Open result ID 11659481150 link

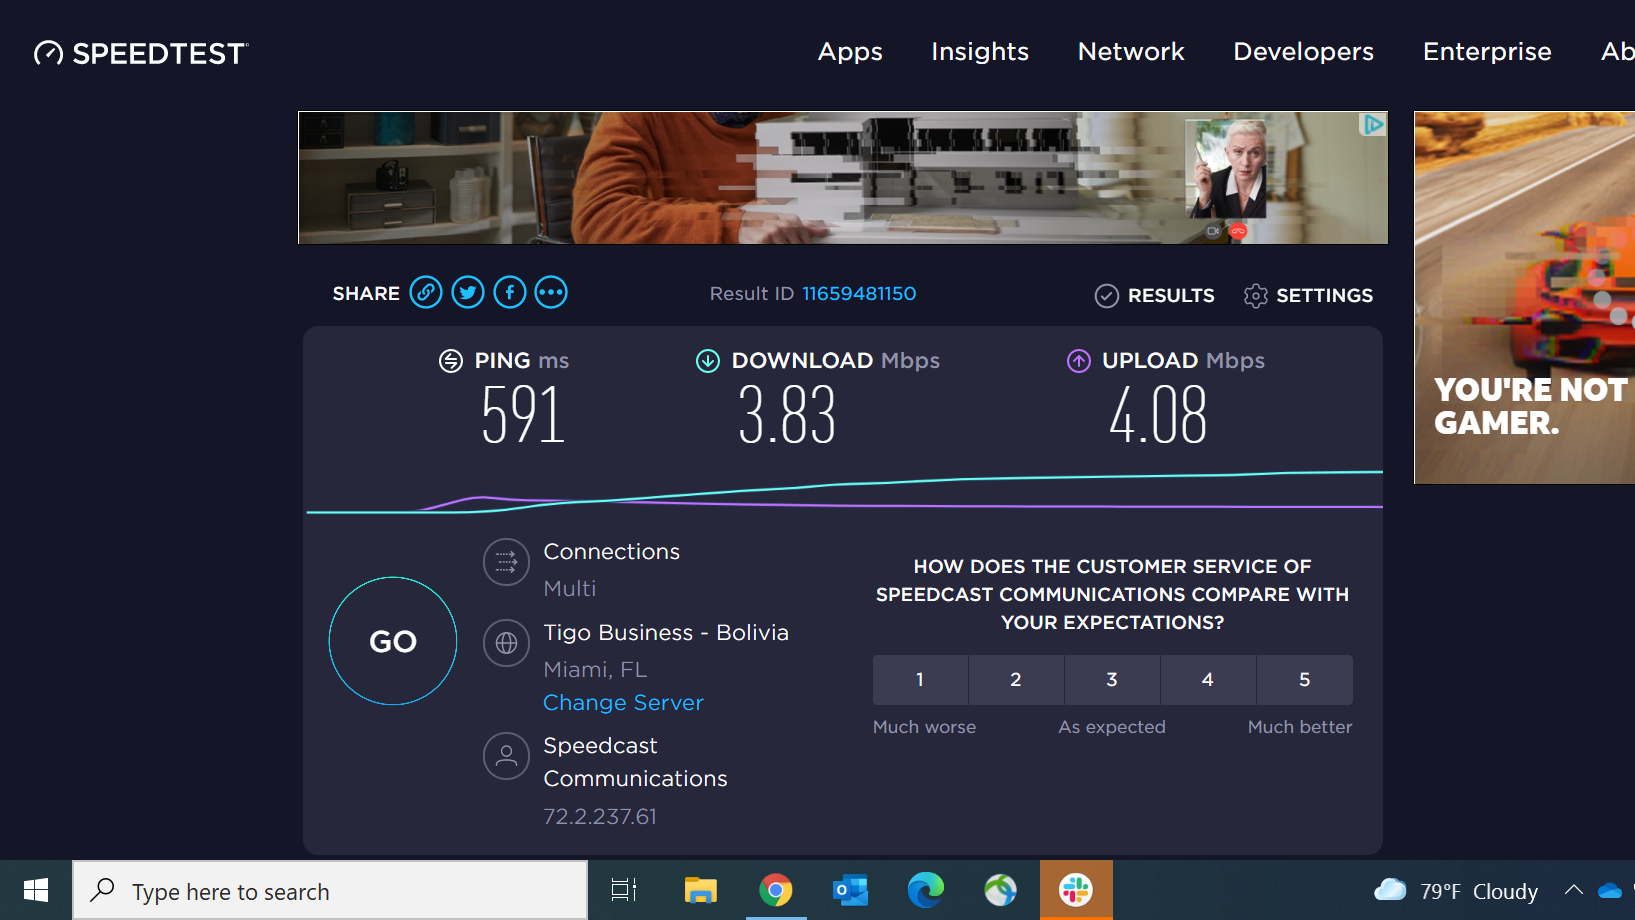(x=859, y=294)
